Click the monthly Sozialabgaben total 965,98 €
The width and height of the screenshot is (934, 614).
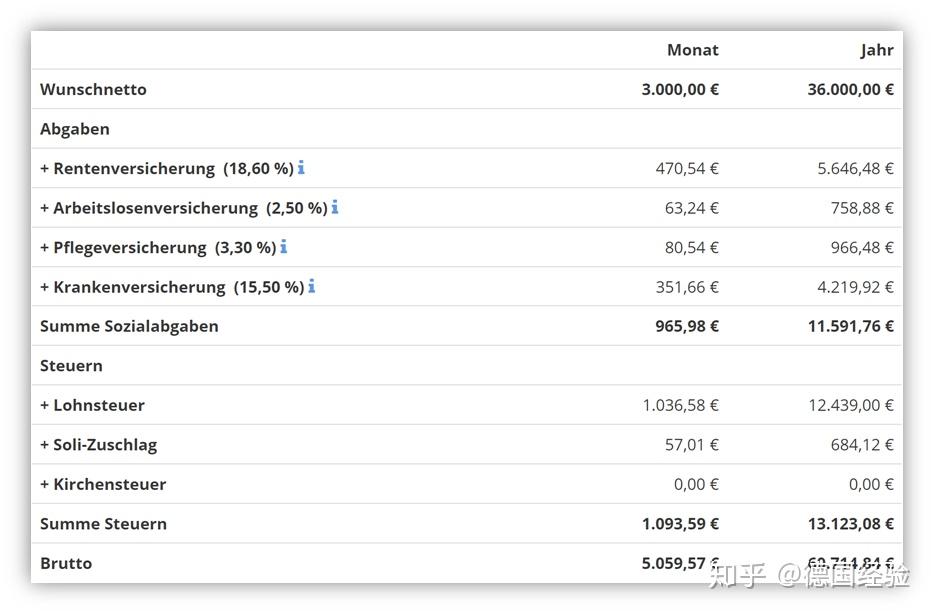686,326
